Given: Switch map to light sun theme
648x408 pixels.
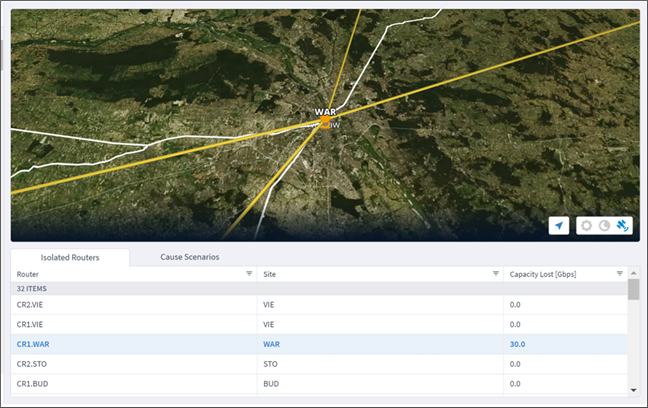Looking at the screenshot, I should pyautogui.click(x=586, y=226).
